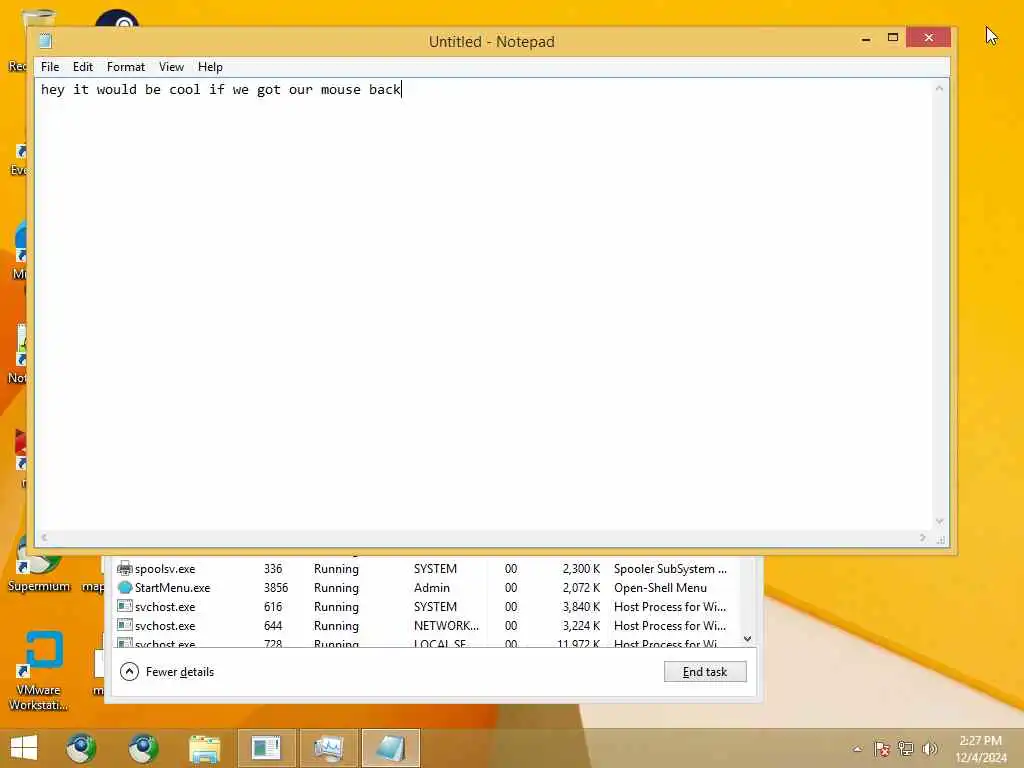Click the StartMenu.exe shell icon
The height and width of the screenshot is (768, 1024).
click(125, 588)
